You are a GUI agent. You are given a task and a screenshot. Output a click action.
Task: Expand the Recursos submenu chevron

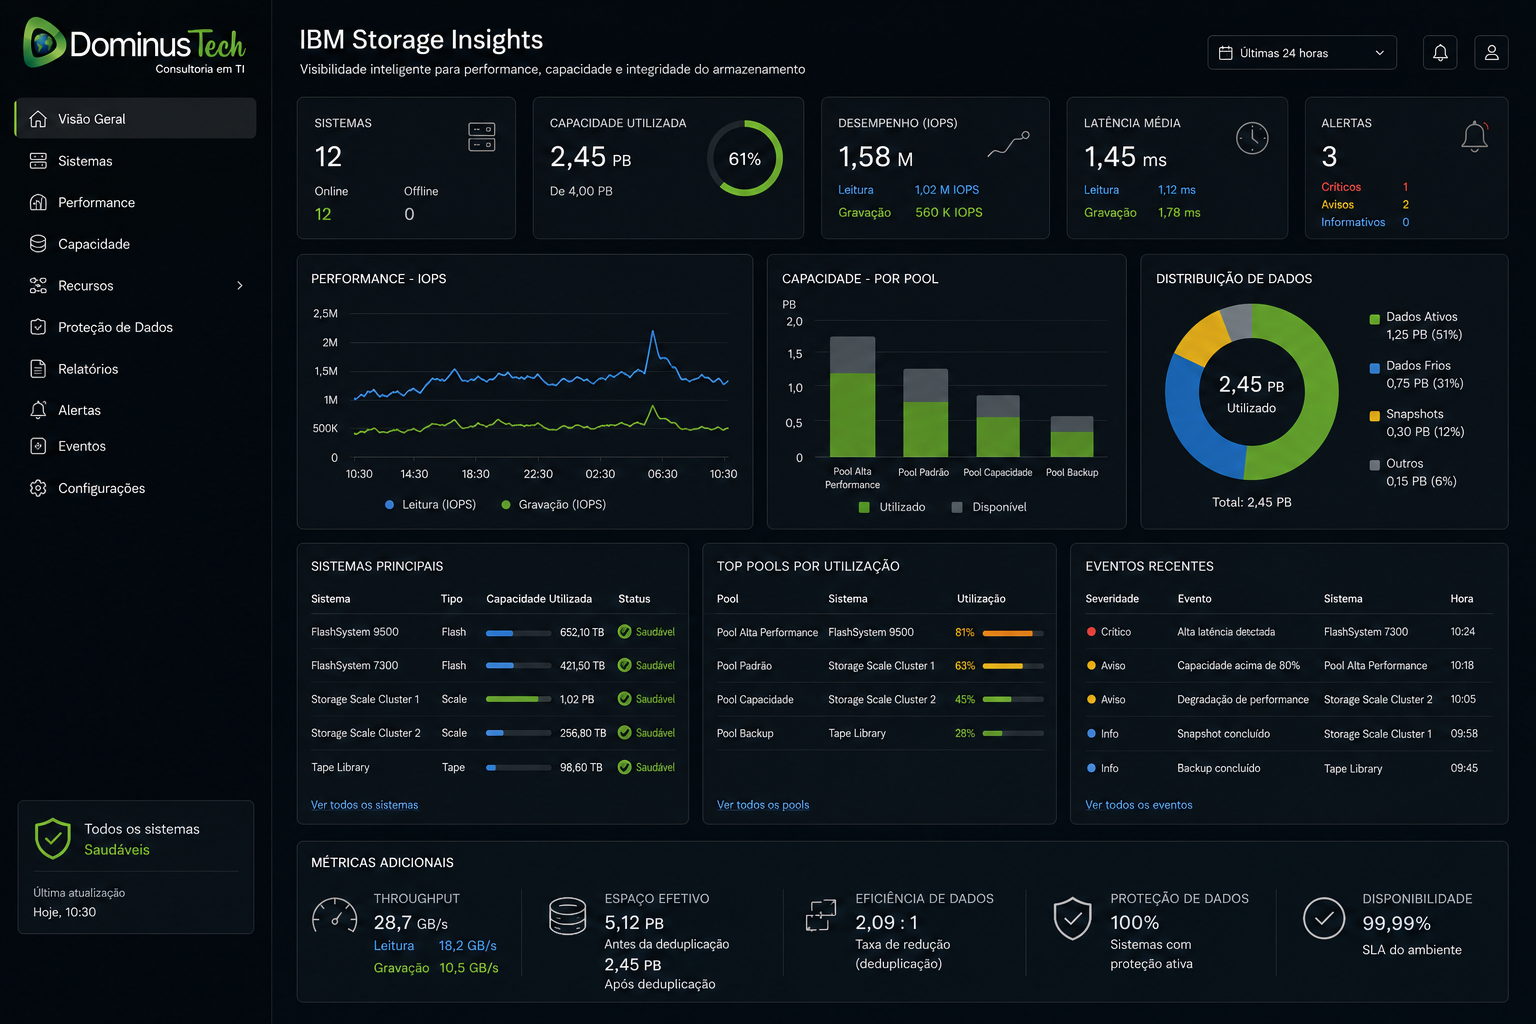[x=240, y=286]
